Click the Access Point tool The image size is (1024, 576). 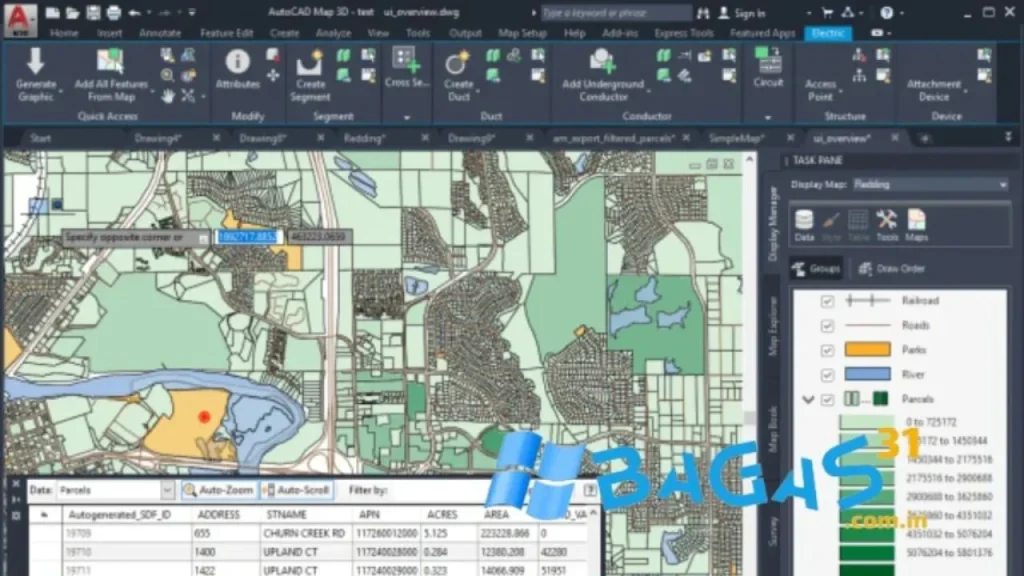pyautogui.click(x=820, y=90)
